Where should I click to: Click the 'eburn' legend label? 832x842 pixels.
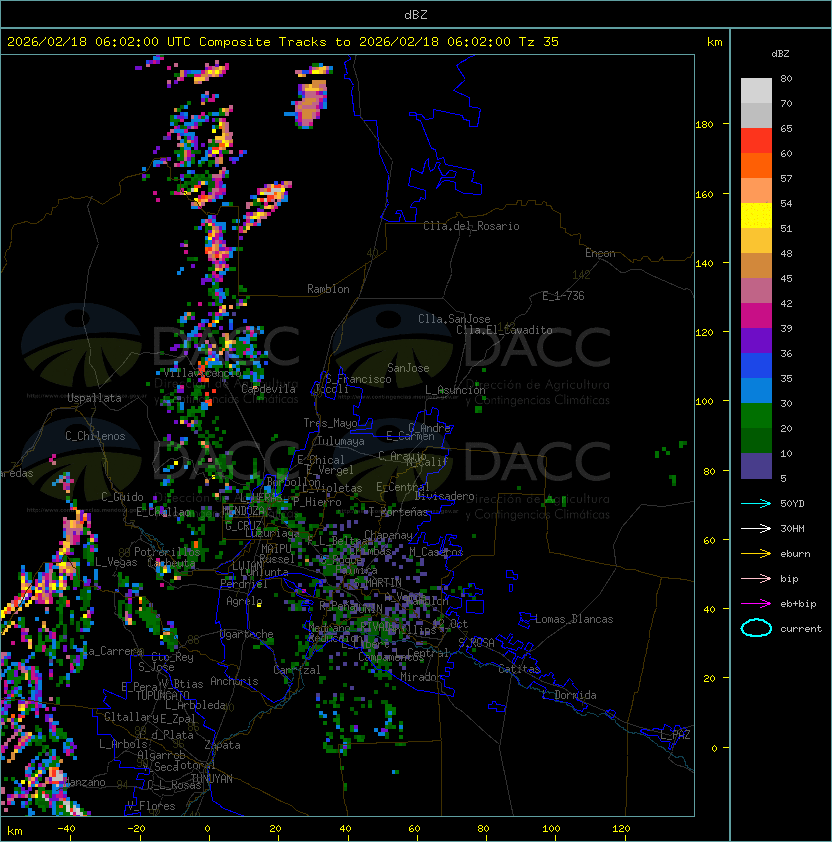tap(795, 554)
